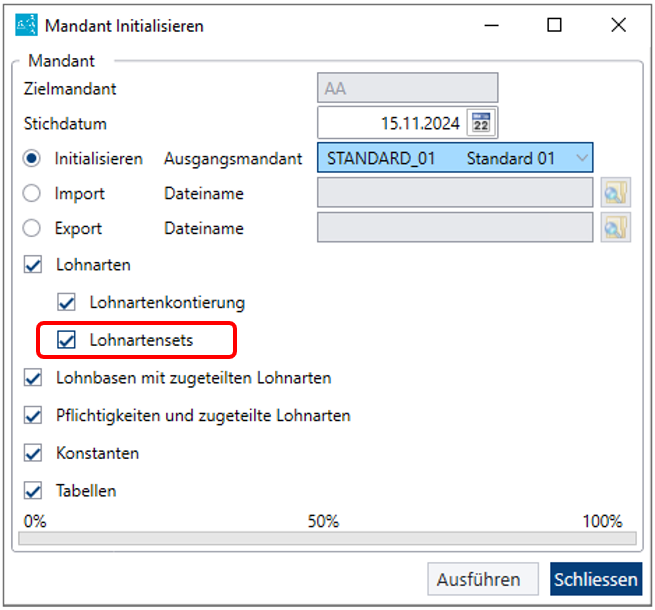Click the Schliessen button

pyautogui.click(x=596, y=579)
